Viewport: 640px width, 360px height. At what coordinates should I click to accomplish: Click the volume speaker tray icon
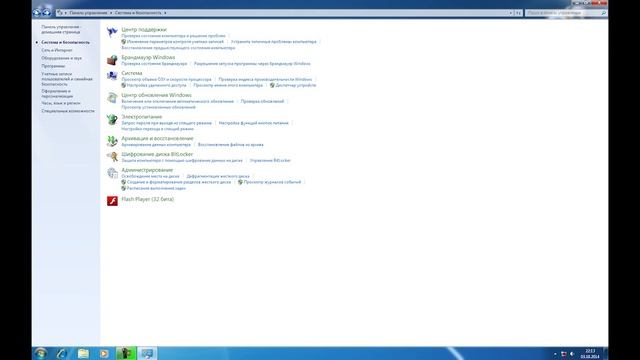point(572,354)
